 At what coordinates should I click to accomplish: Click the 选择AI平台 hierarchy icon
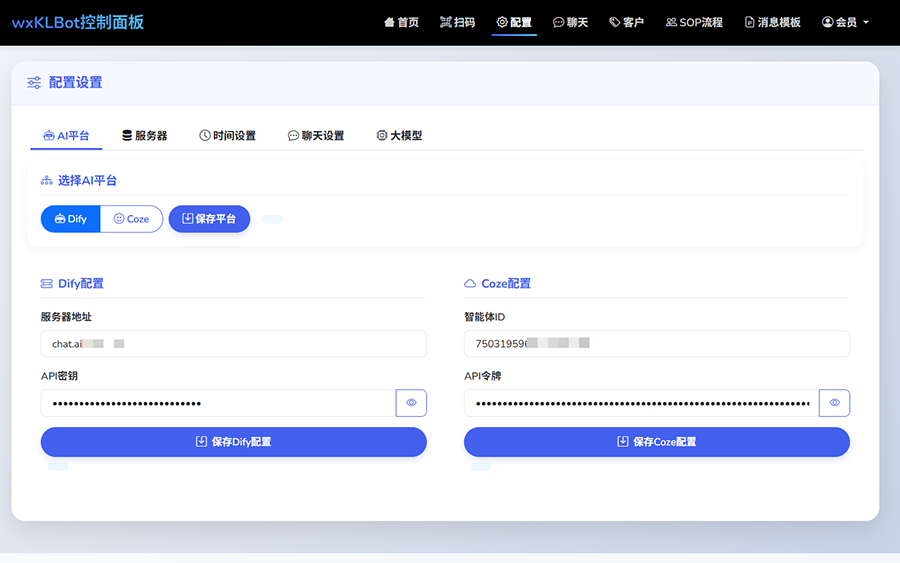point(46,181)
